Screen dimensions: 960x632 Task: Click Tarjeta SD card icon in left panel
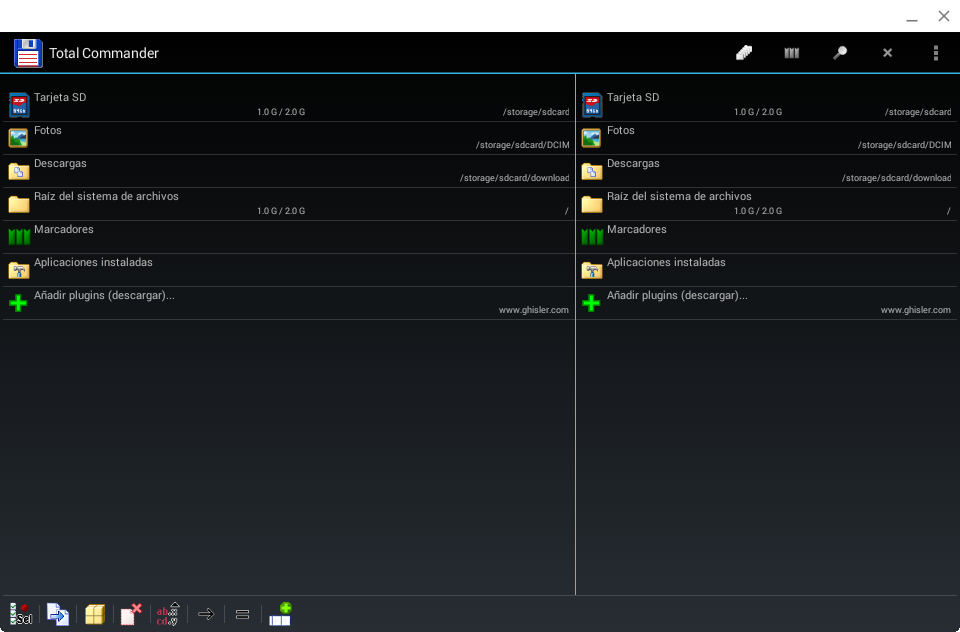tap(19, 105)
